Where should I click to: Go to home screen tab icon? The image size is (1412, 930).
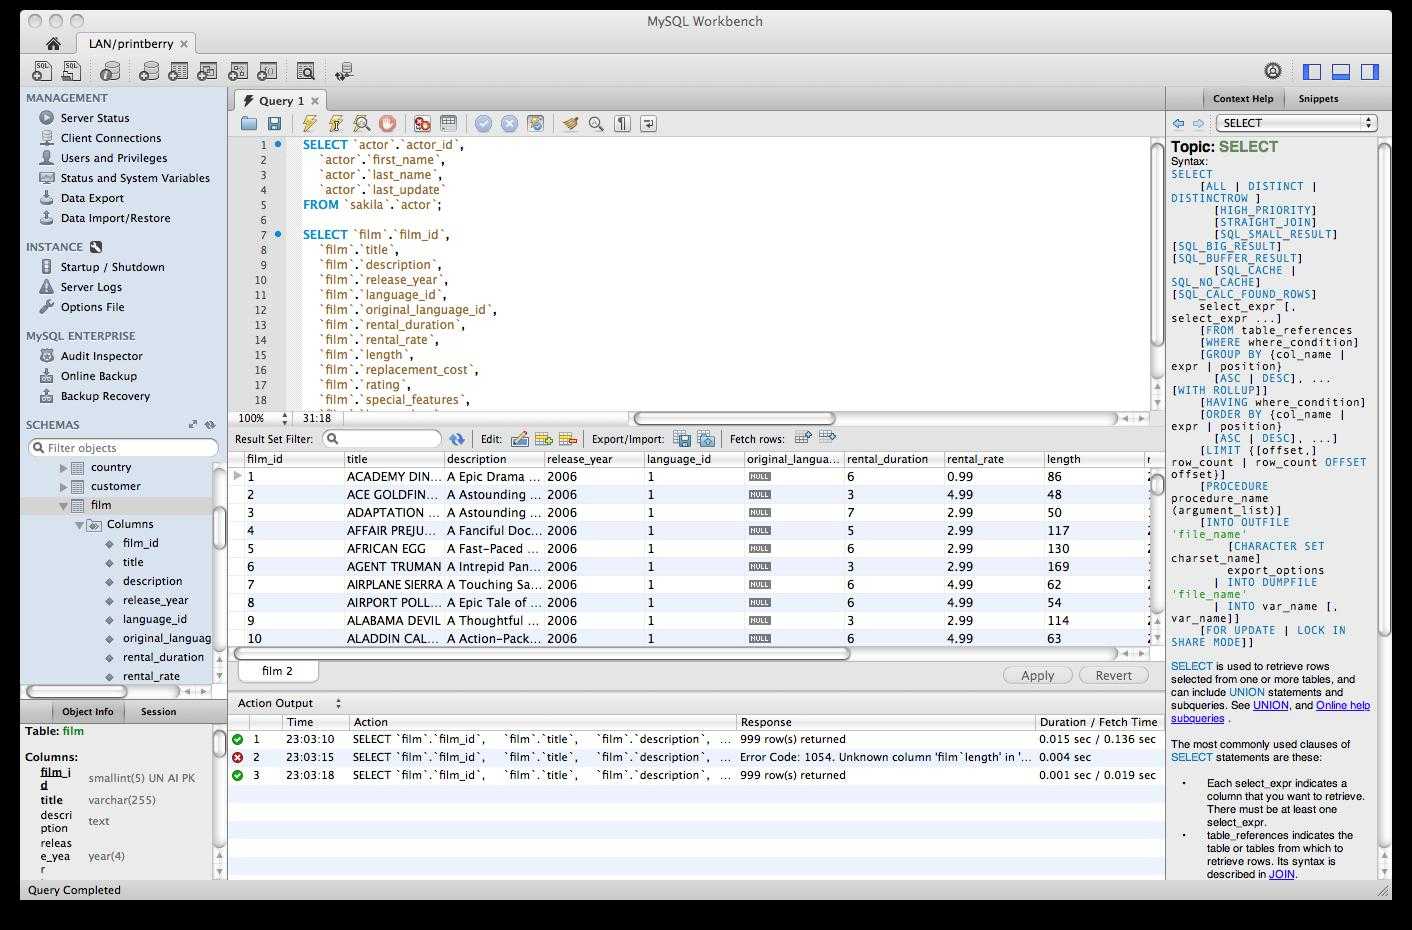[53, 44]
